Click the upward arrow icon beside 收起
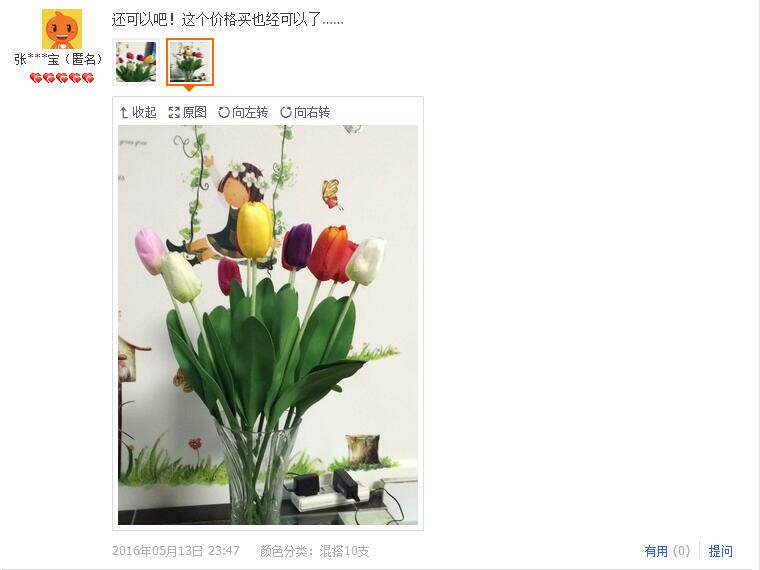The height and width of the screenshot is (570, 760). coord(124,112)
